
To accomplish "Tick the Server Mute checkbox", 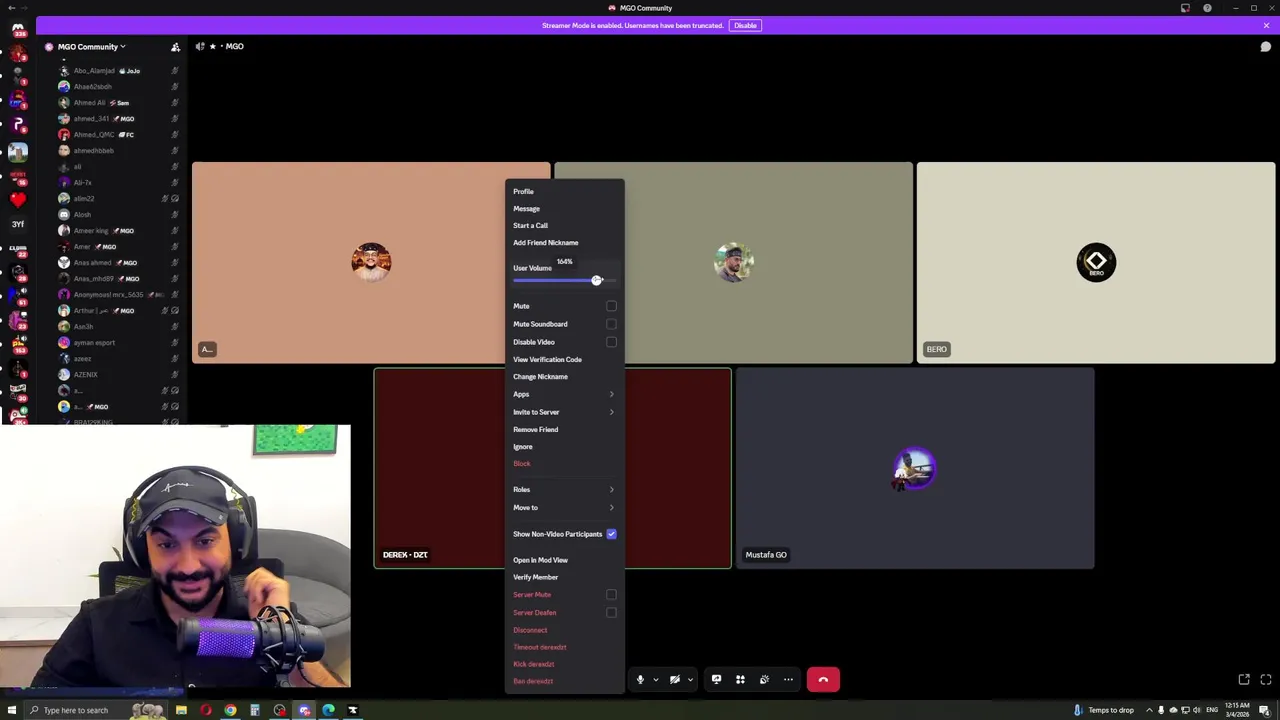I will click(611, 595).
